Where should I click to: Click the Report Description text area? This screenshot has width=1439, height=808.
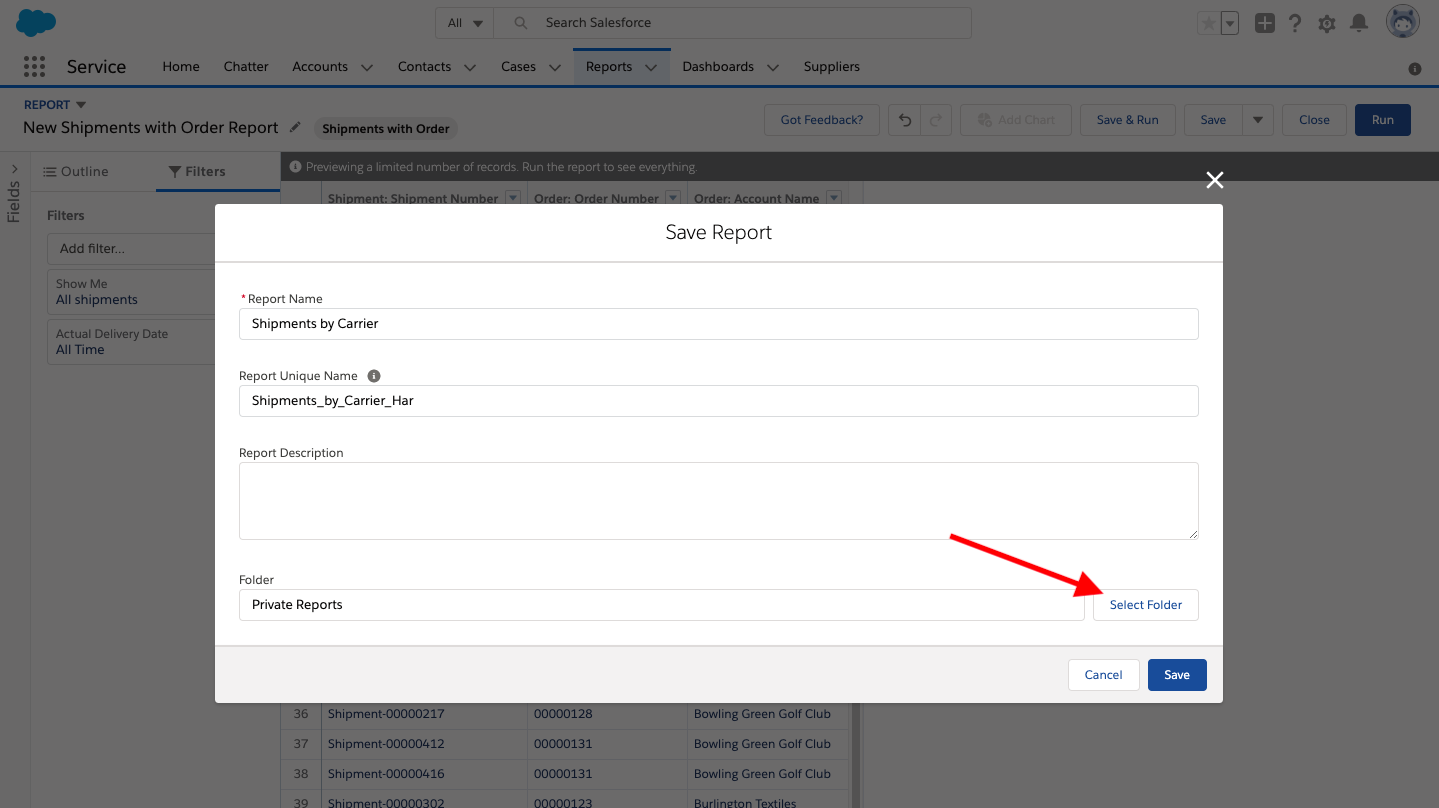[x=718, y=501]
